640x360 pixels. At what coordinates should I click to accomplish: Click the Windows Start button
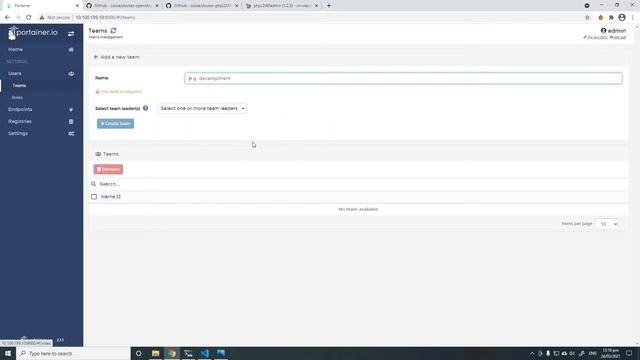8,353
